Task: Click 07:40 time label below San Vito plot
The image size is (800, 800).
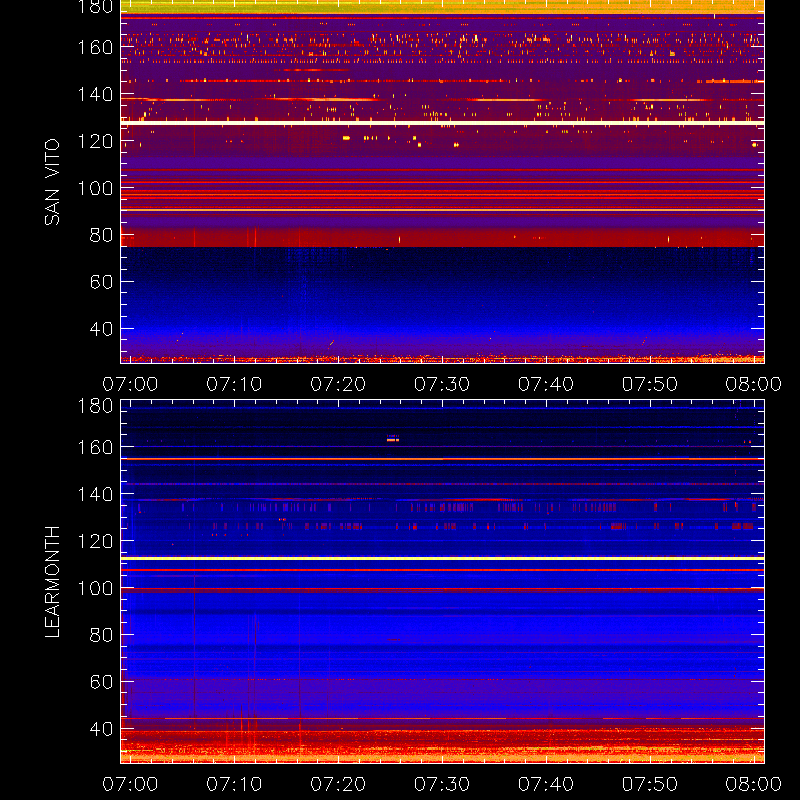Action: click(x=546, y=384)
